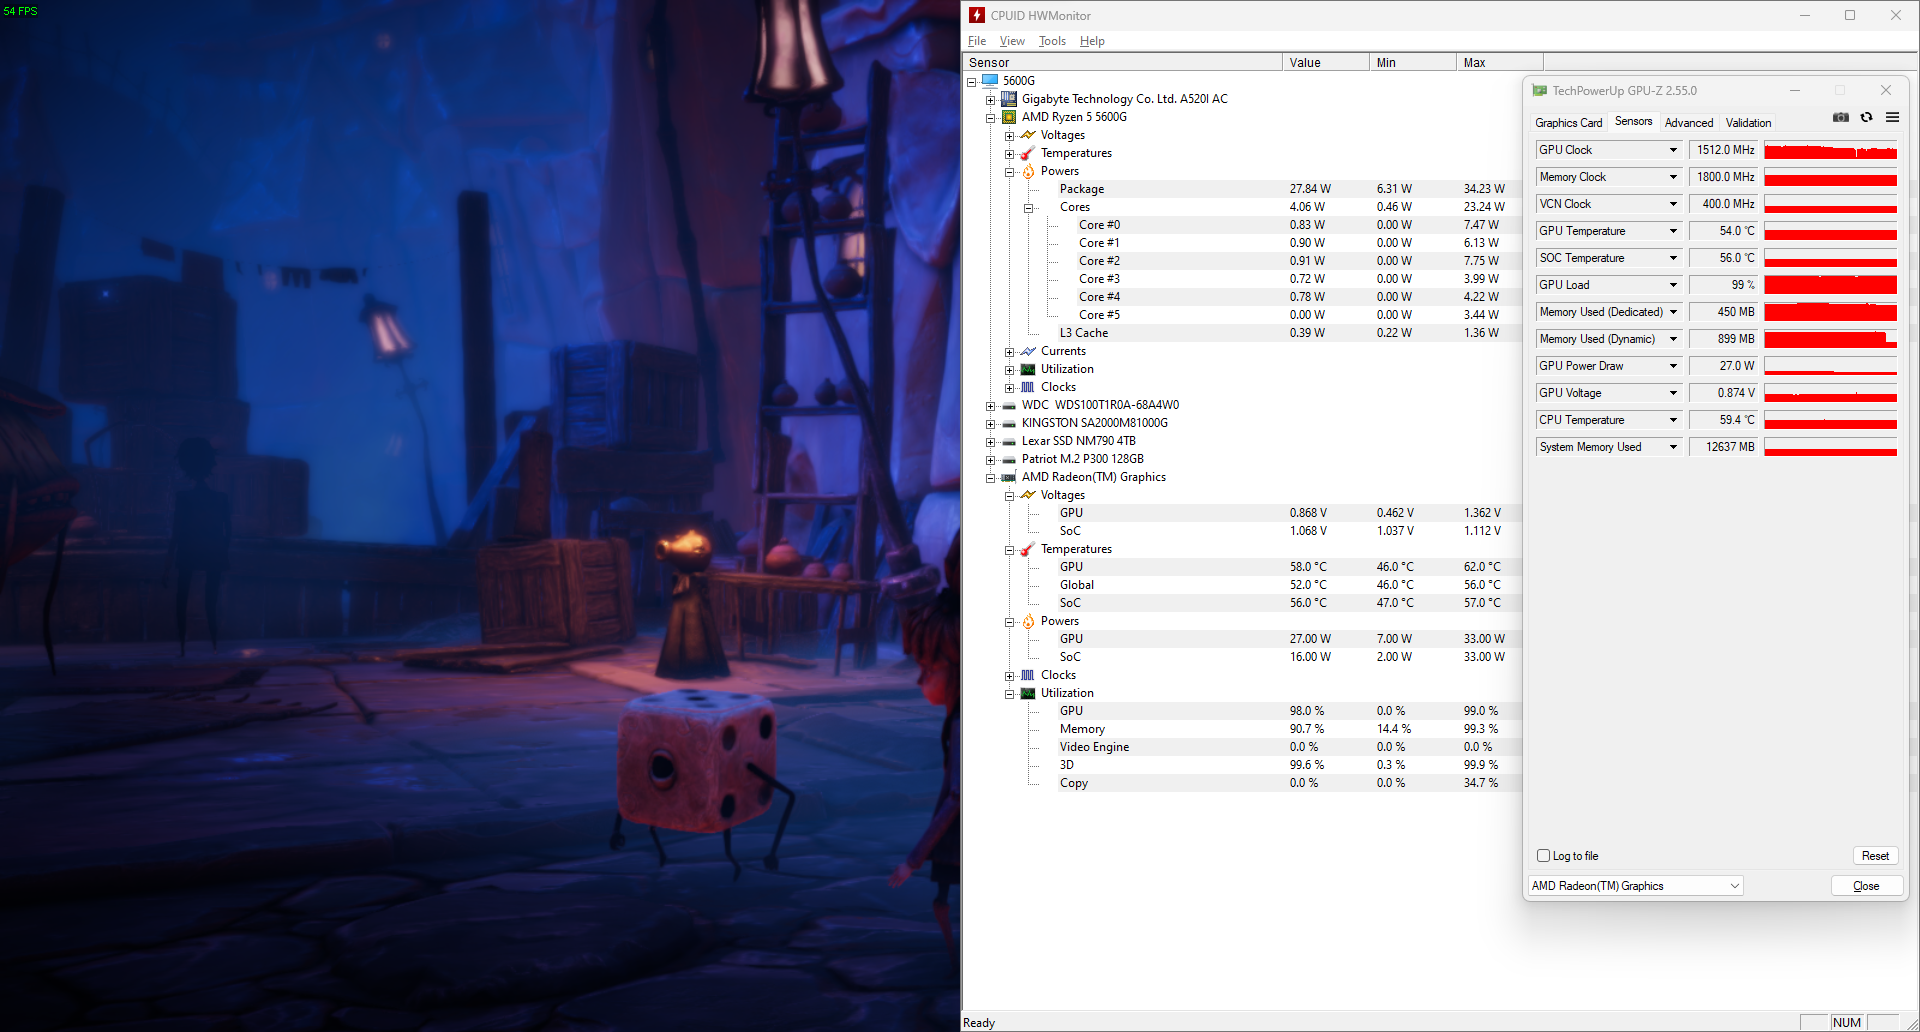
Task: Click the Max column header
Action: pyautogui.click(x=1499, y=62)
